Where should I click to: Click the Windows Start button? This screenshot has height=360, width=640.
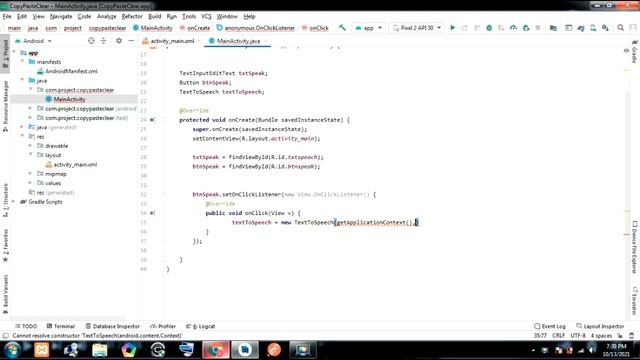tap(12, 350)
